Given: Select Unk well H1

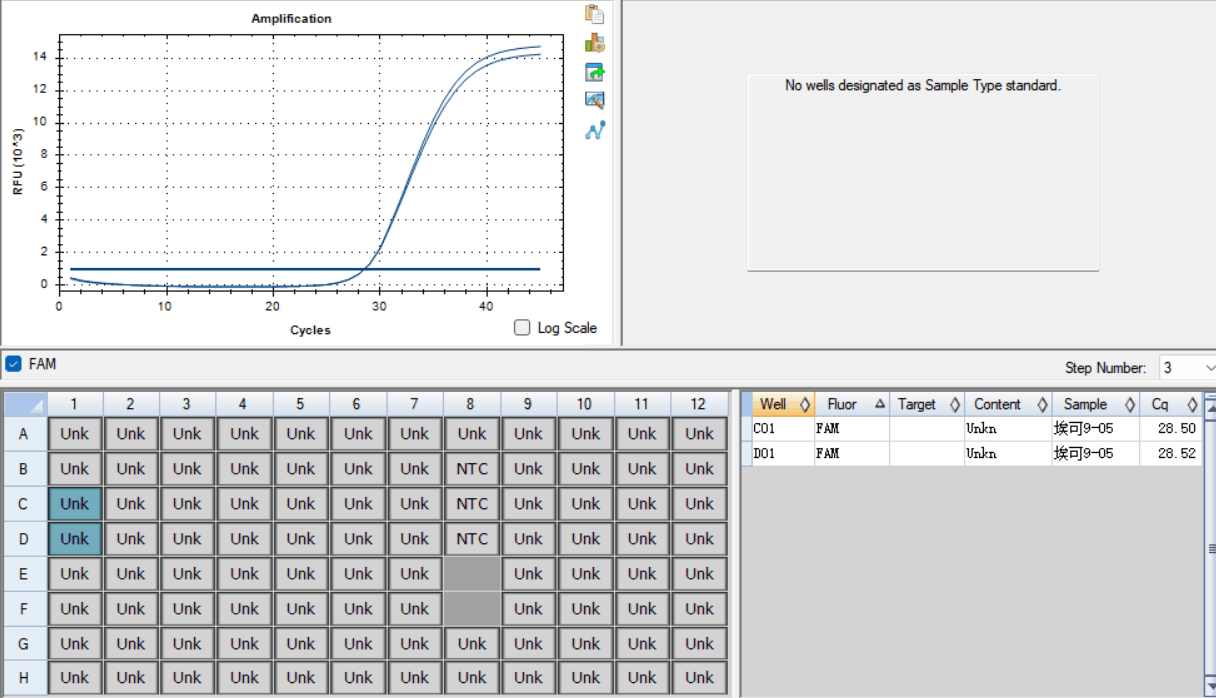Looking at the screenshot, I should 74,678.
